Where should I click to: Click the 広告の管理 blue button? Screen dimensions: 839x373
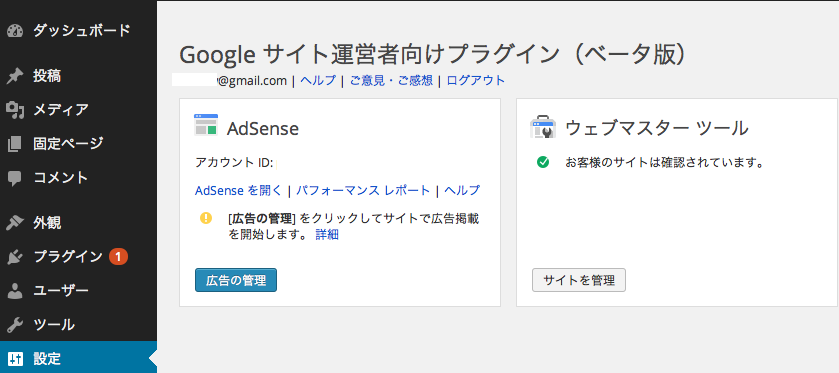coord(236,280)
